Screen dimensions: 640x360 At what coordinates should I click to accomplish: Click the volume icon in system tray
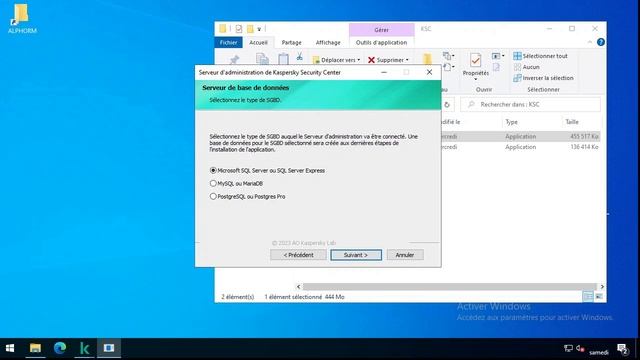(x=580, y=348)
